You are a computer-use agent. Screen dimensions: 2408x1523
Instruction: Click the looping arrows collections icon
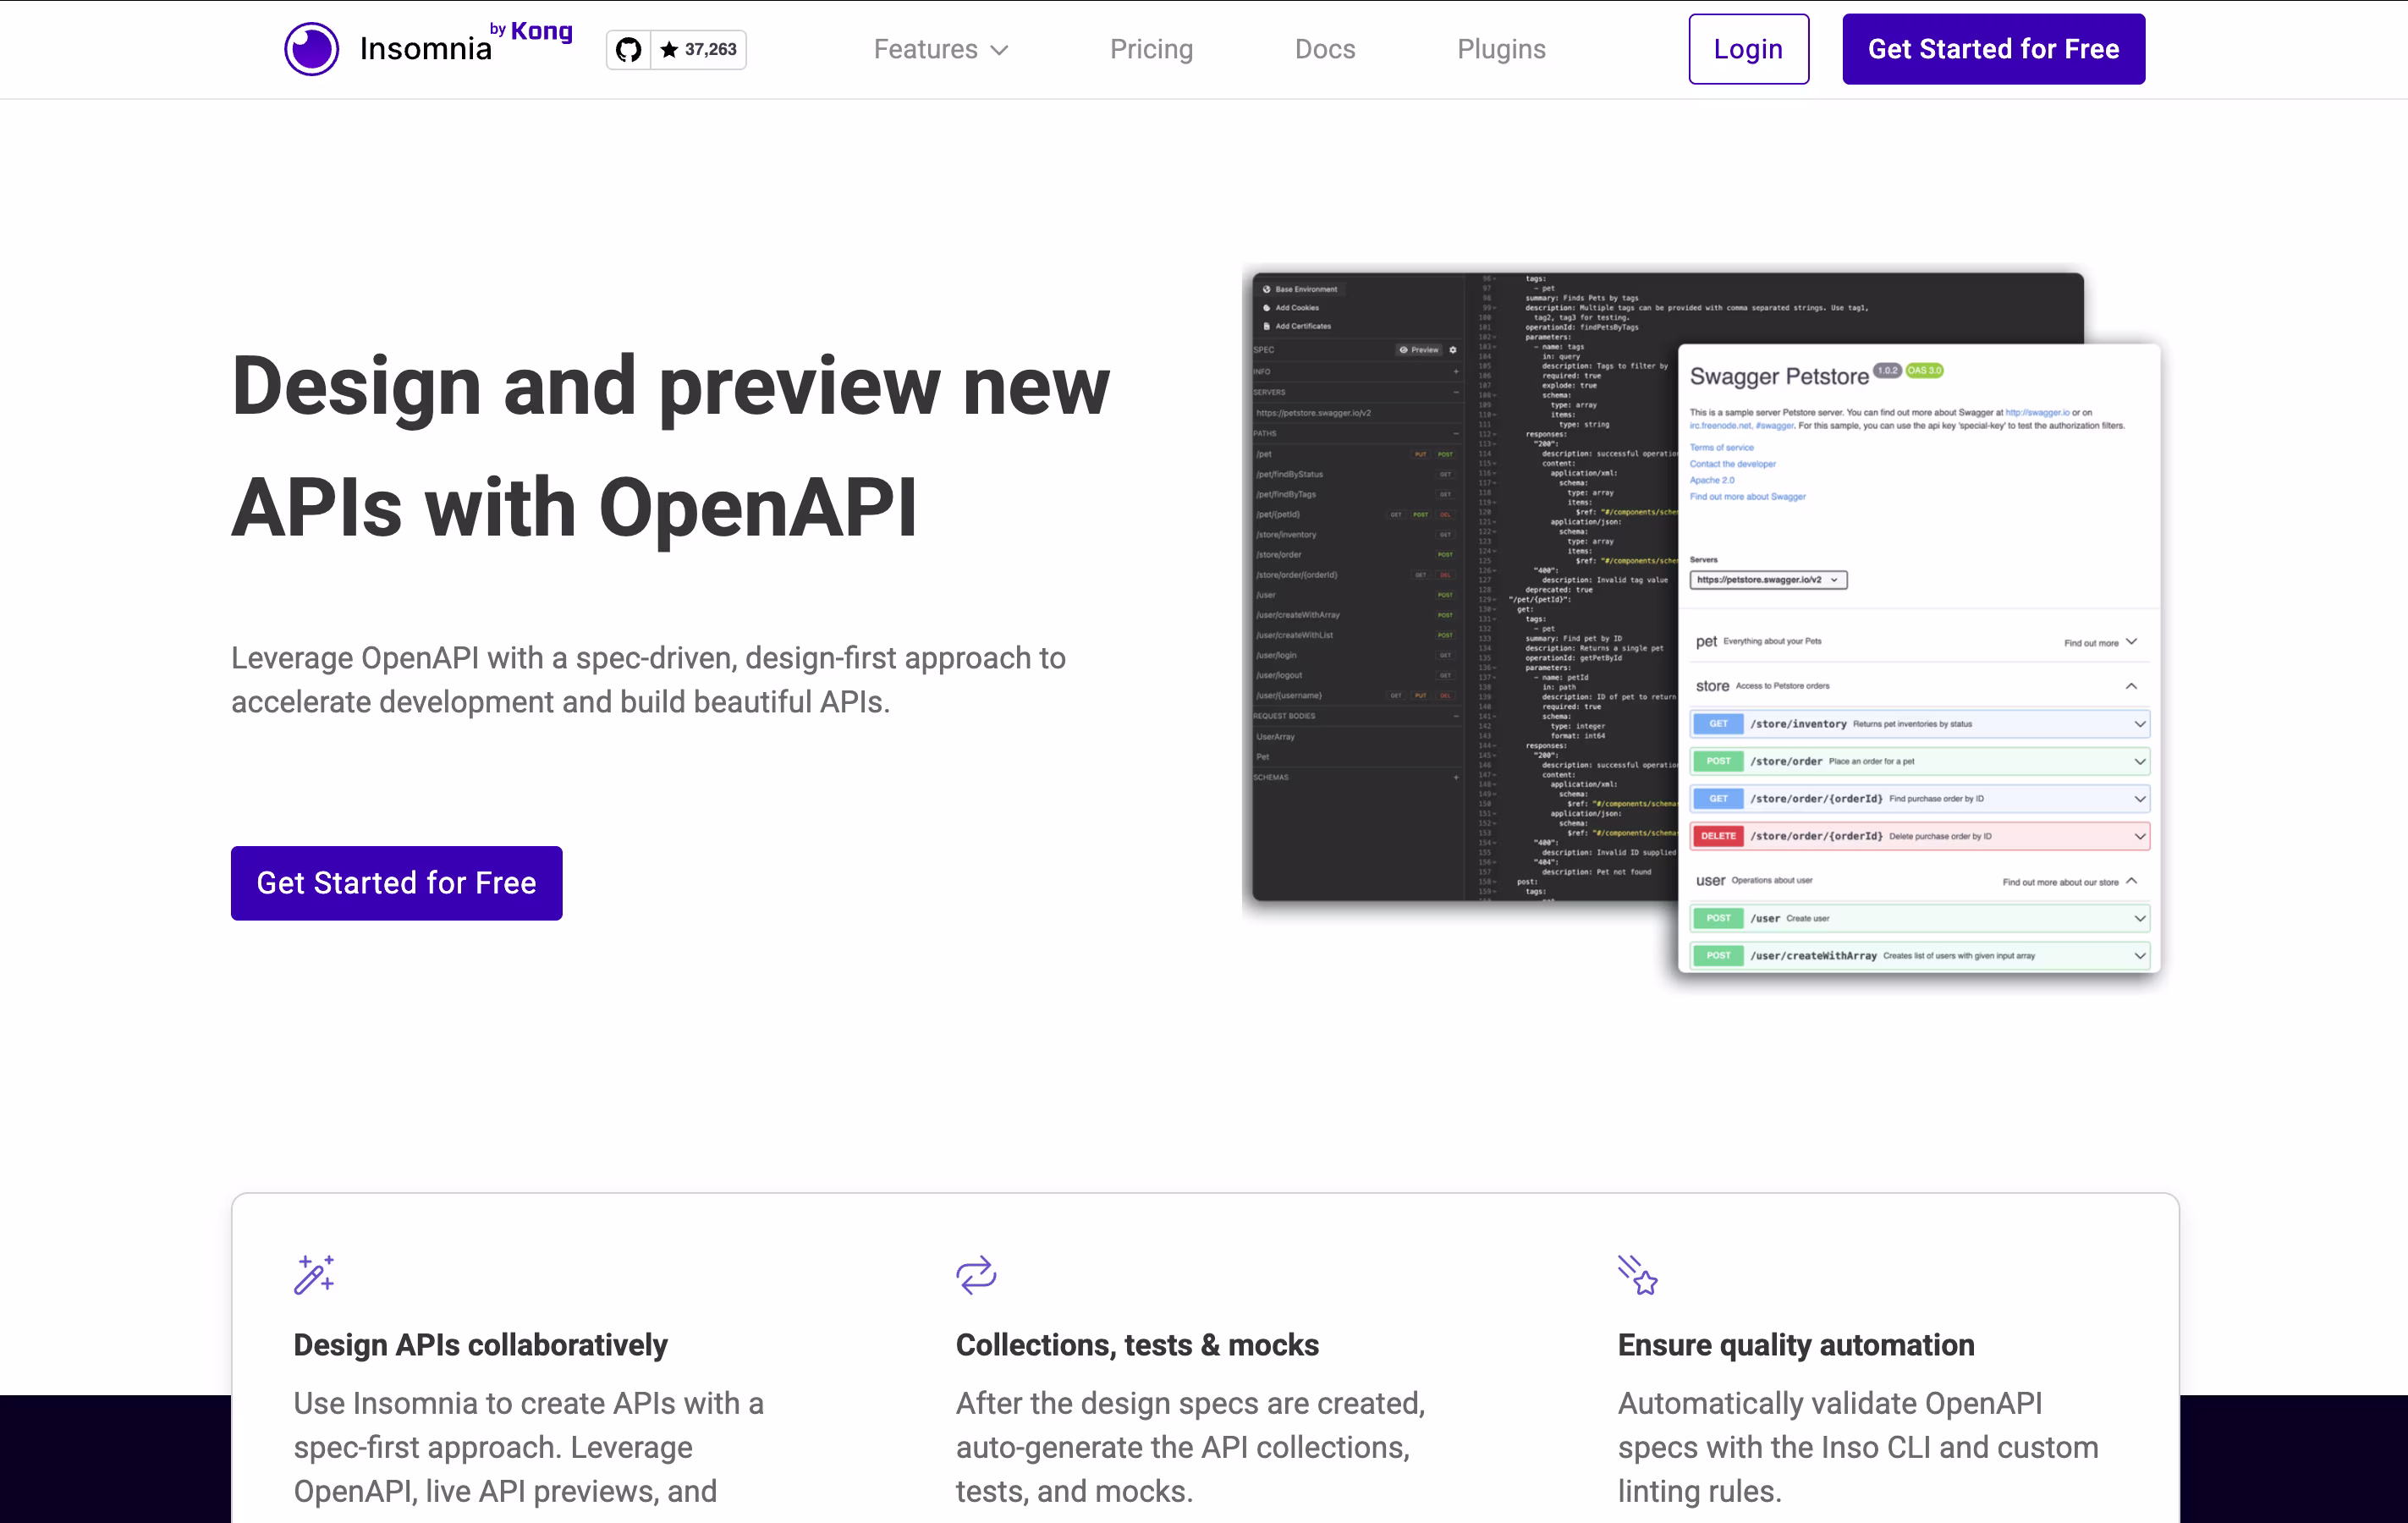976,1274
